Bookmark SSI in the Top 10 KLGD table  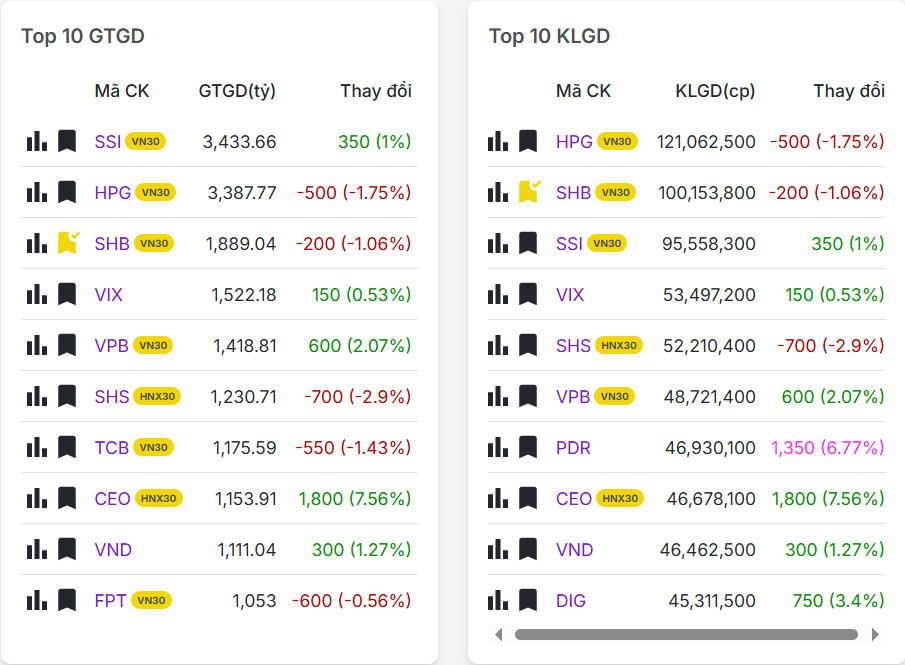(528, 243)
